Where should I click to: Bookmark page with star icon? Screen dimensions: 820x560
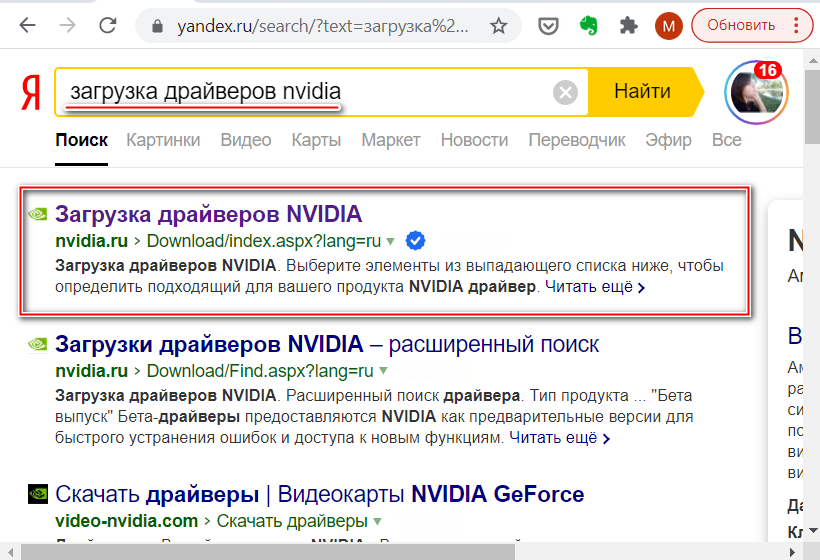pos(498,25)
